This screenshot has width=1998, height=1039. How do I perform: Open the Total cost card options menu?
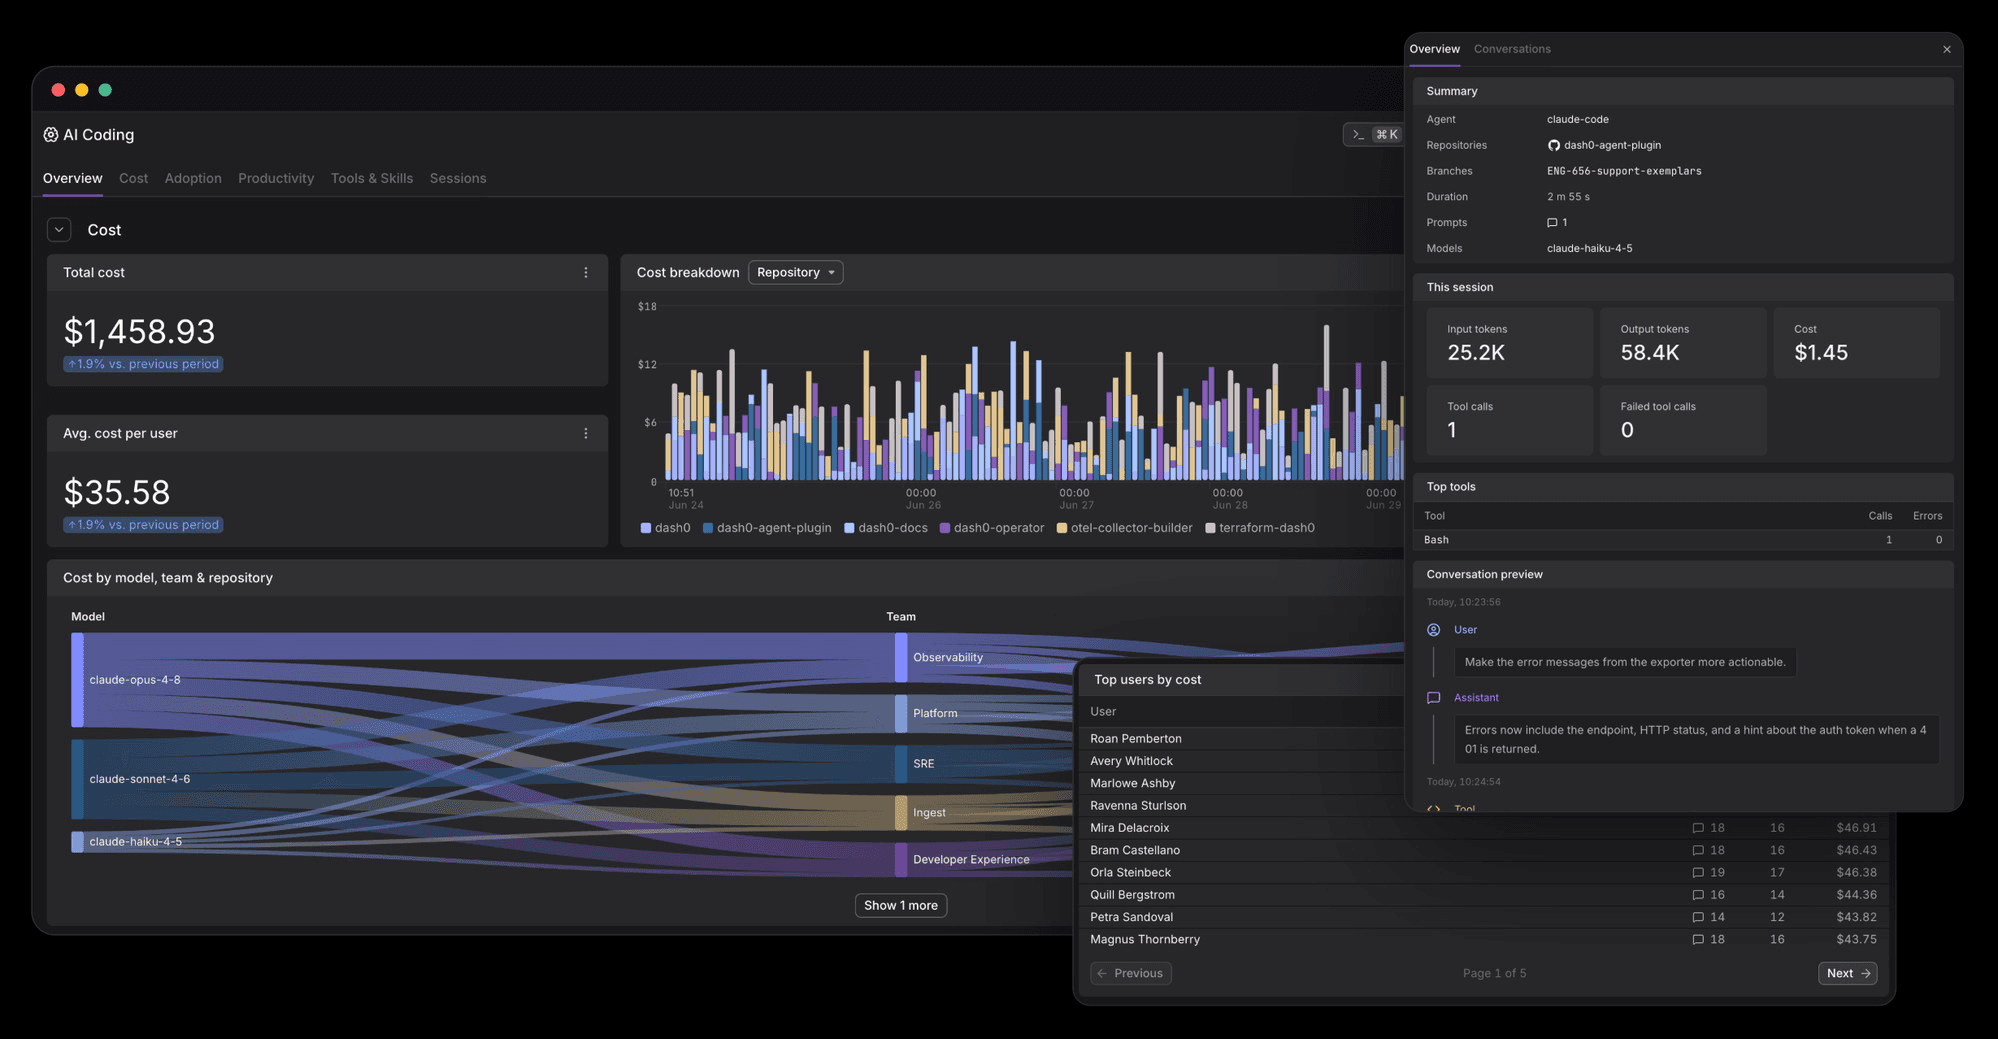(586, 273)
